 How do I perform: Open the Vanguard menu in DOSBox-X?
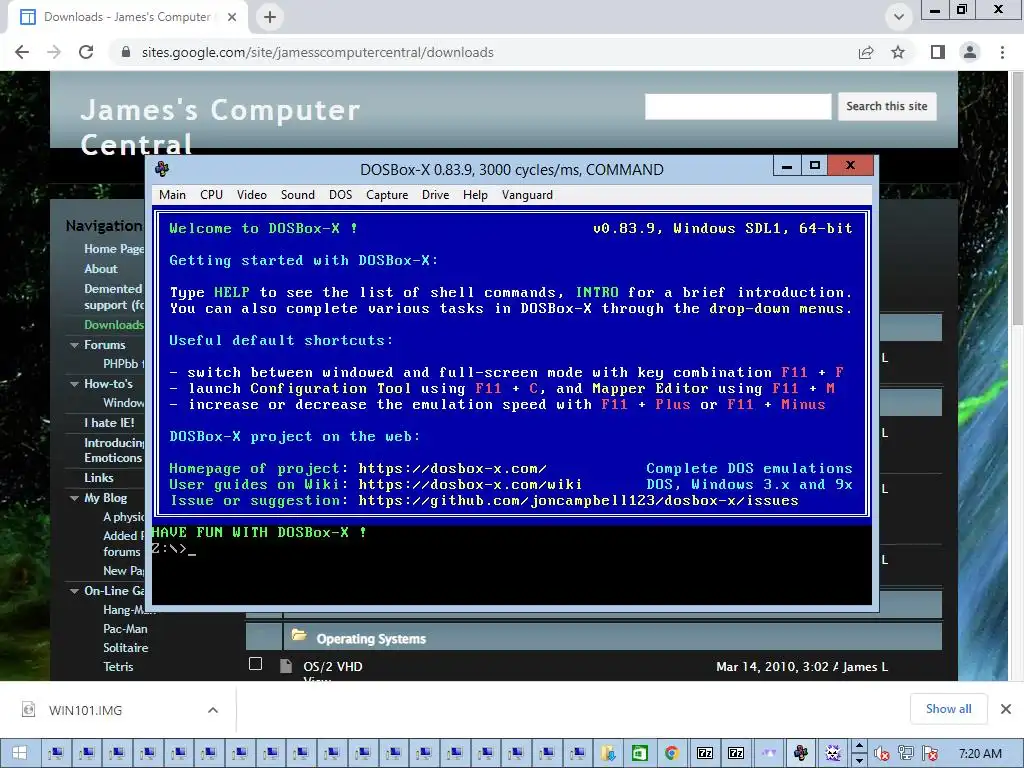click(527, 195)
